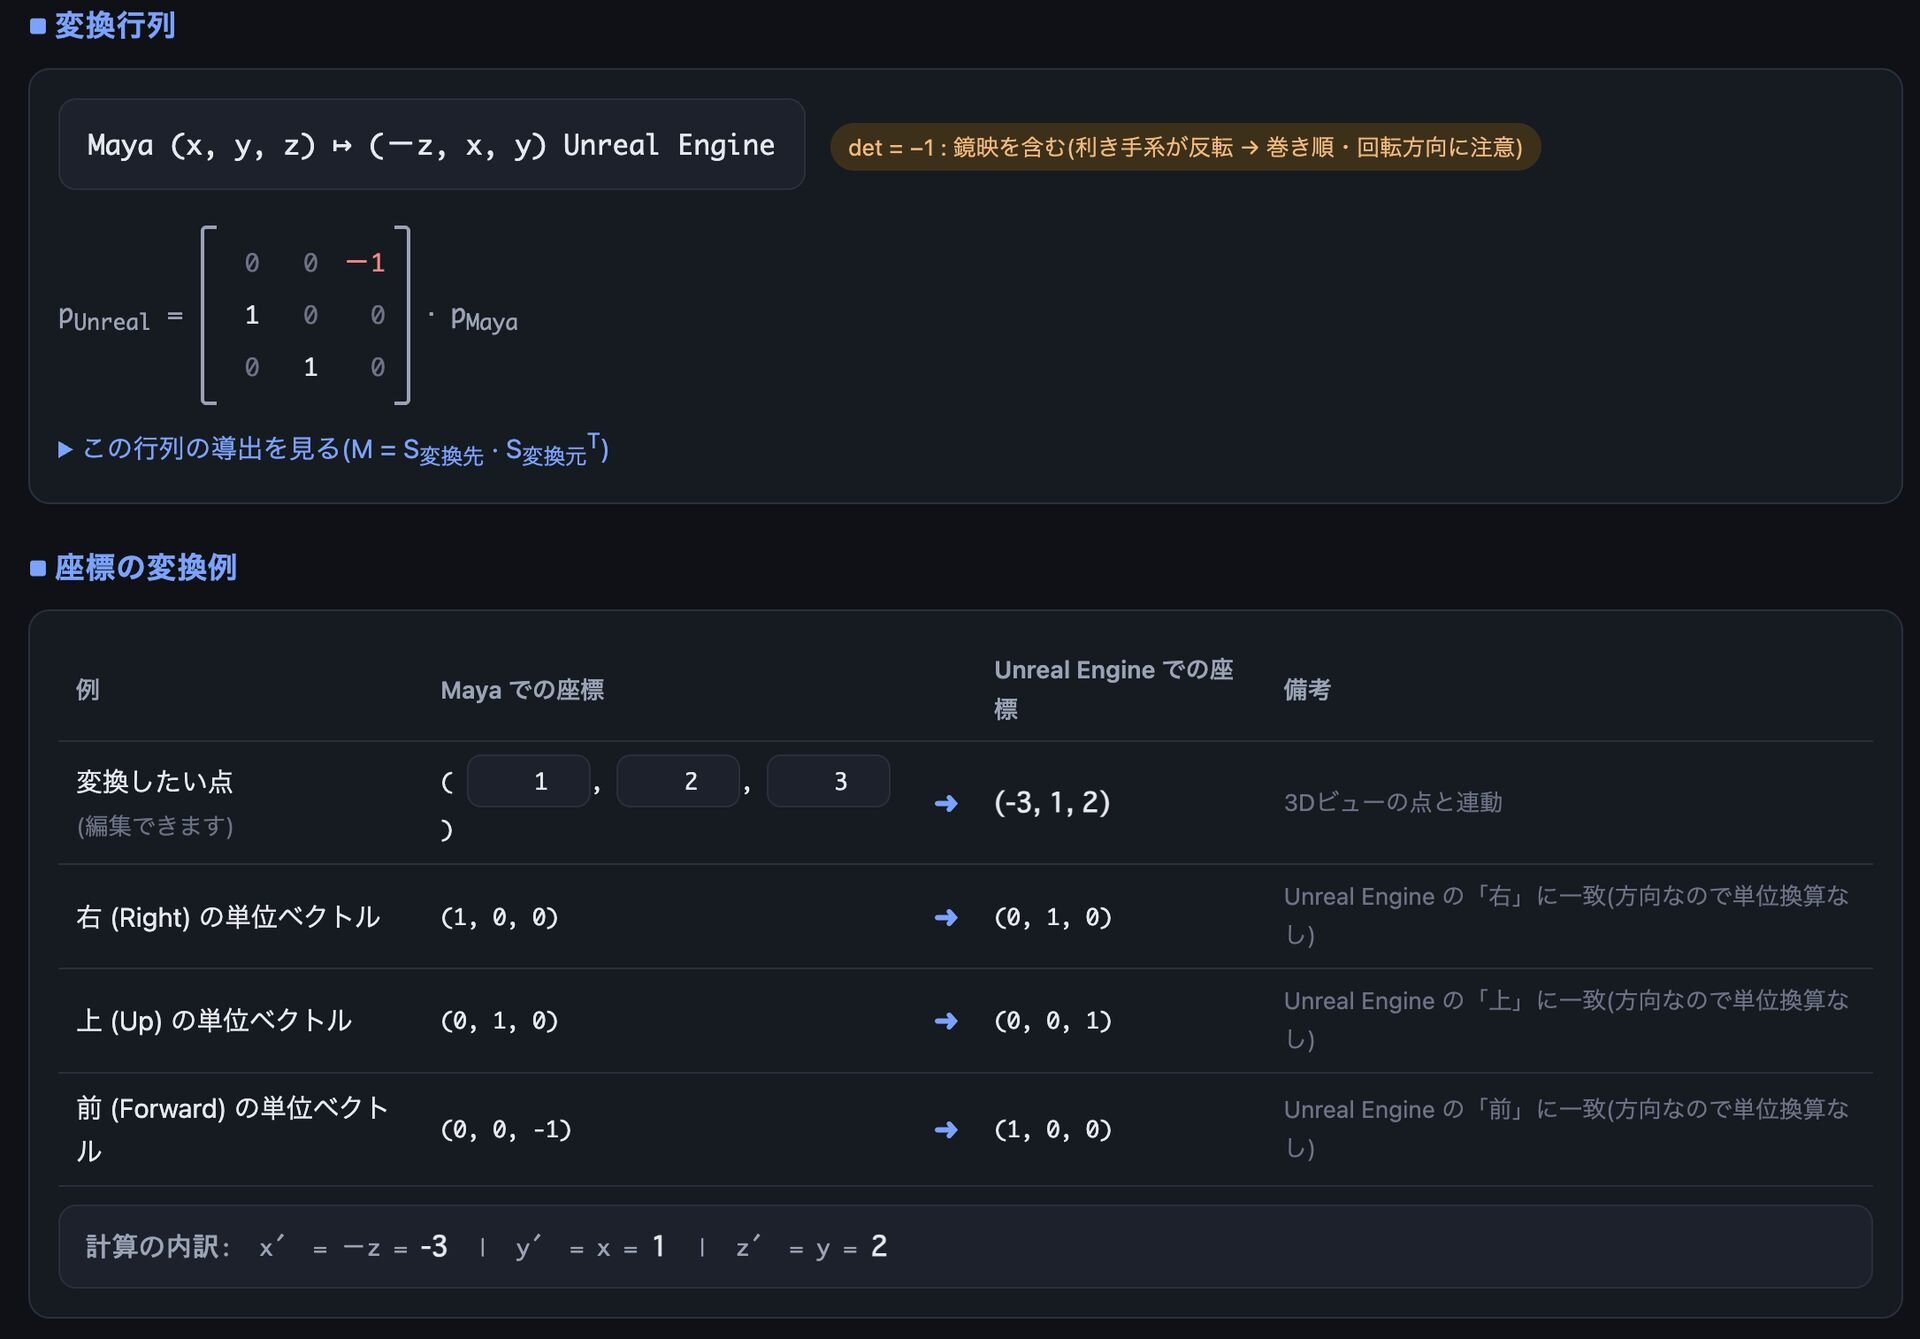Viewport: 1920px width, 1339px height.
Task: Click the 計算の内訳 label
Action: click(158, 1247)
